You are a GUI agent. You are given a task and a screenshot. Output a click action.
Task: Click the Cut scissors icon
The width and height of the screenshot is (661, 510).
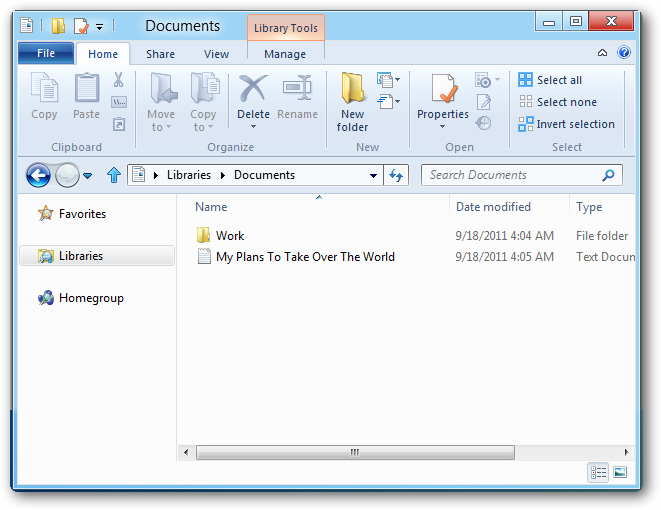[118, 80]
